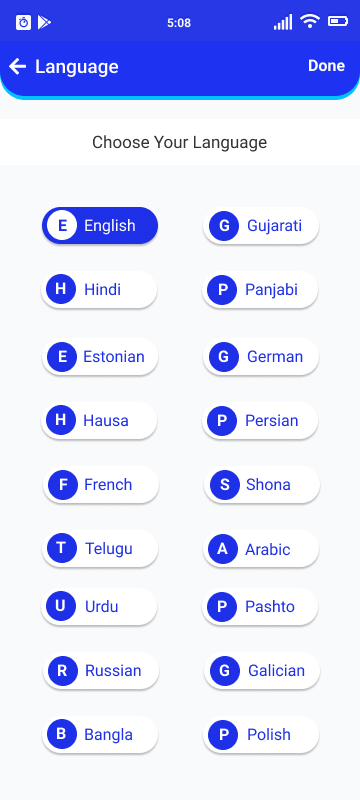Image resolution: width=360 pixels, height=800 pixels.
Task: Tap the circular P icon beside Panjabi
Action: (x=222, y=290)
